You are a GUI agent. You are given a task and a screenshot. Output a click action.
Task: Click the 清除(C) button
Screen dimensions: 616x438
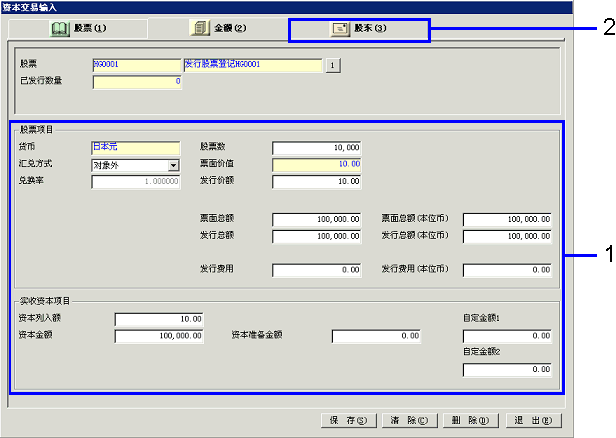[409, 420]
